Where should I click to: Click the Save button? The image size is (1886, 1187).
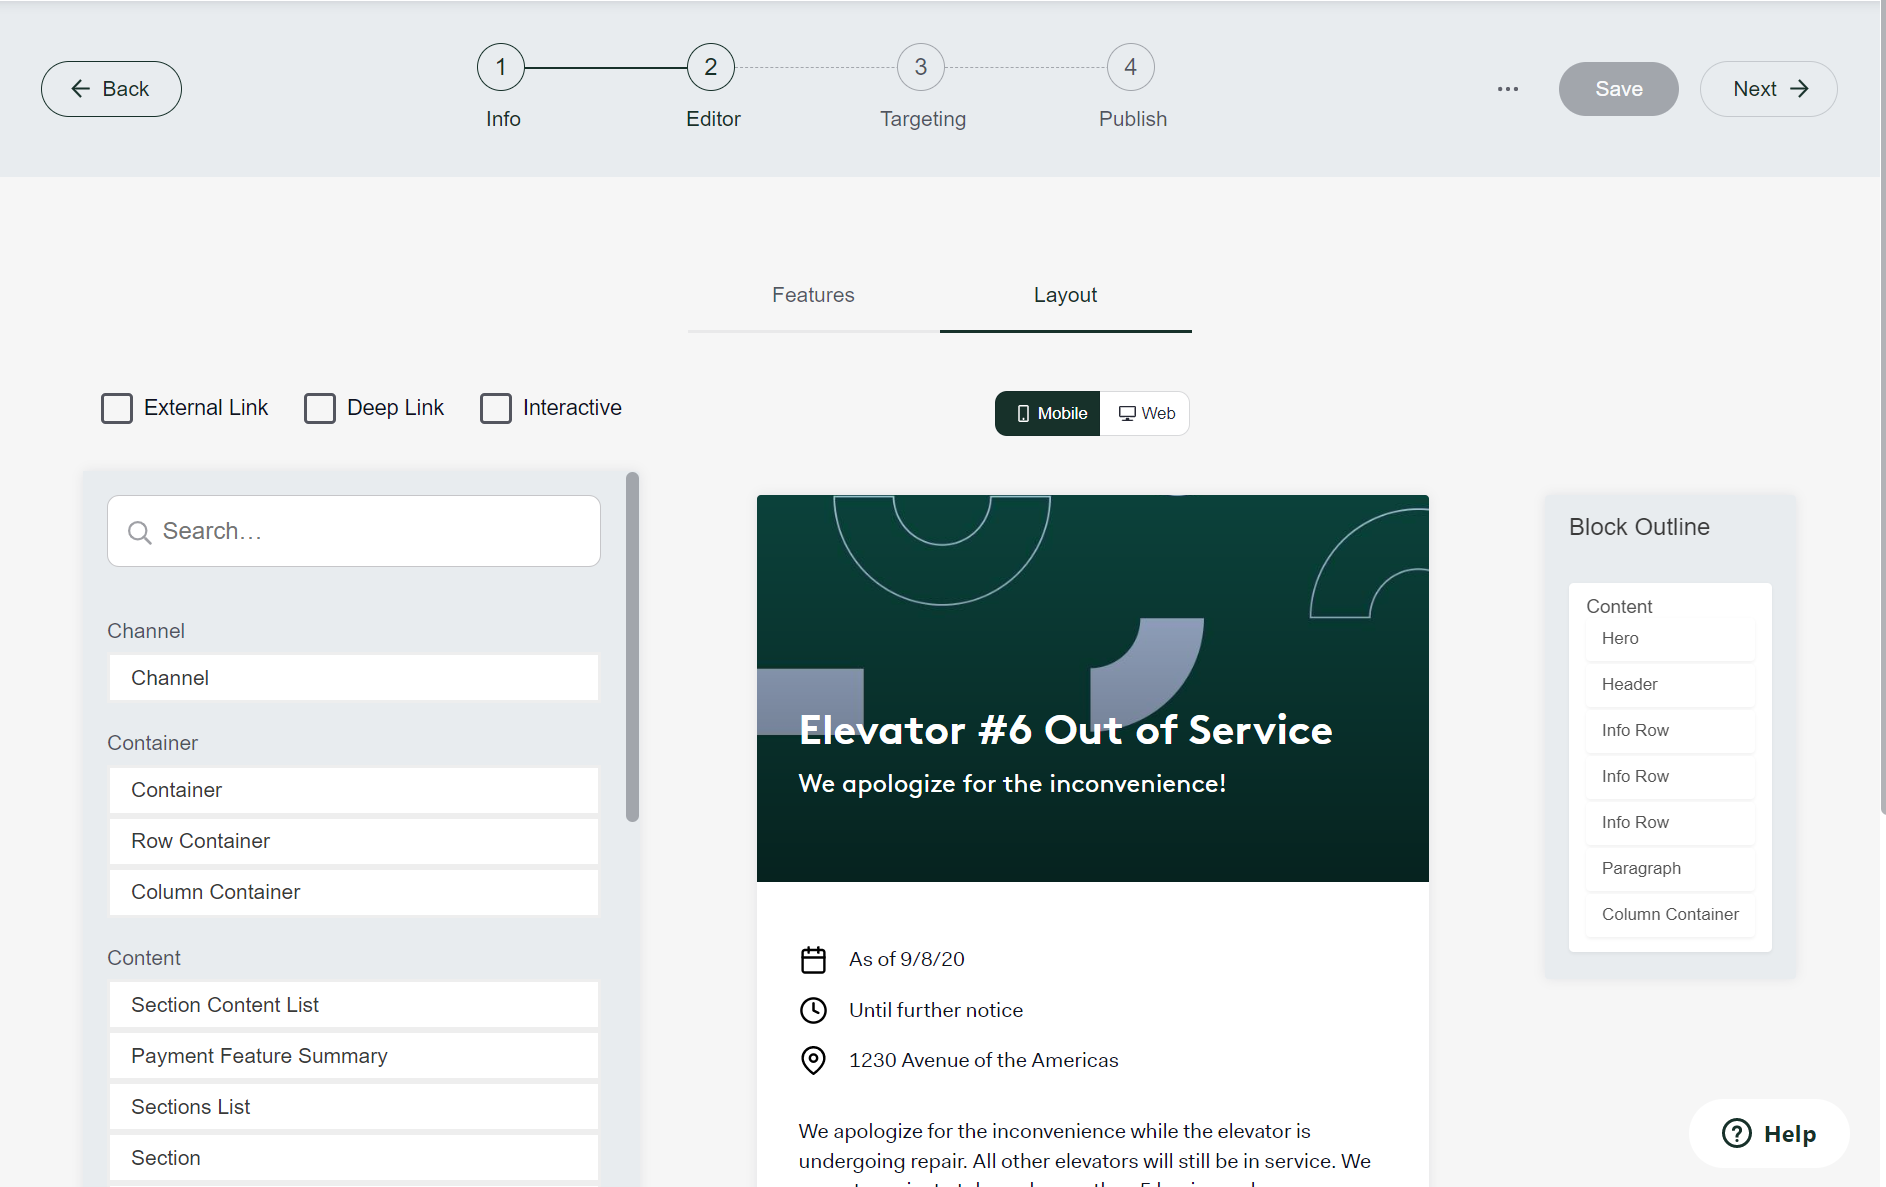click(1618, 89)
